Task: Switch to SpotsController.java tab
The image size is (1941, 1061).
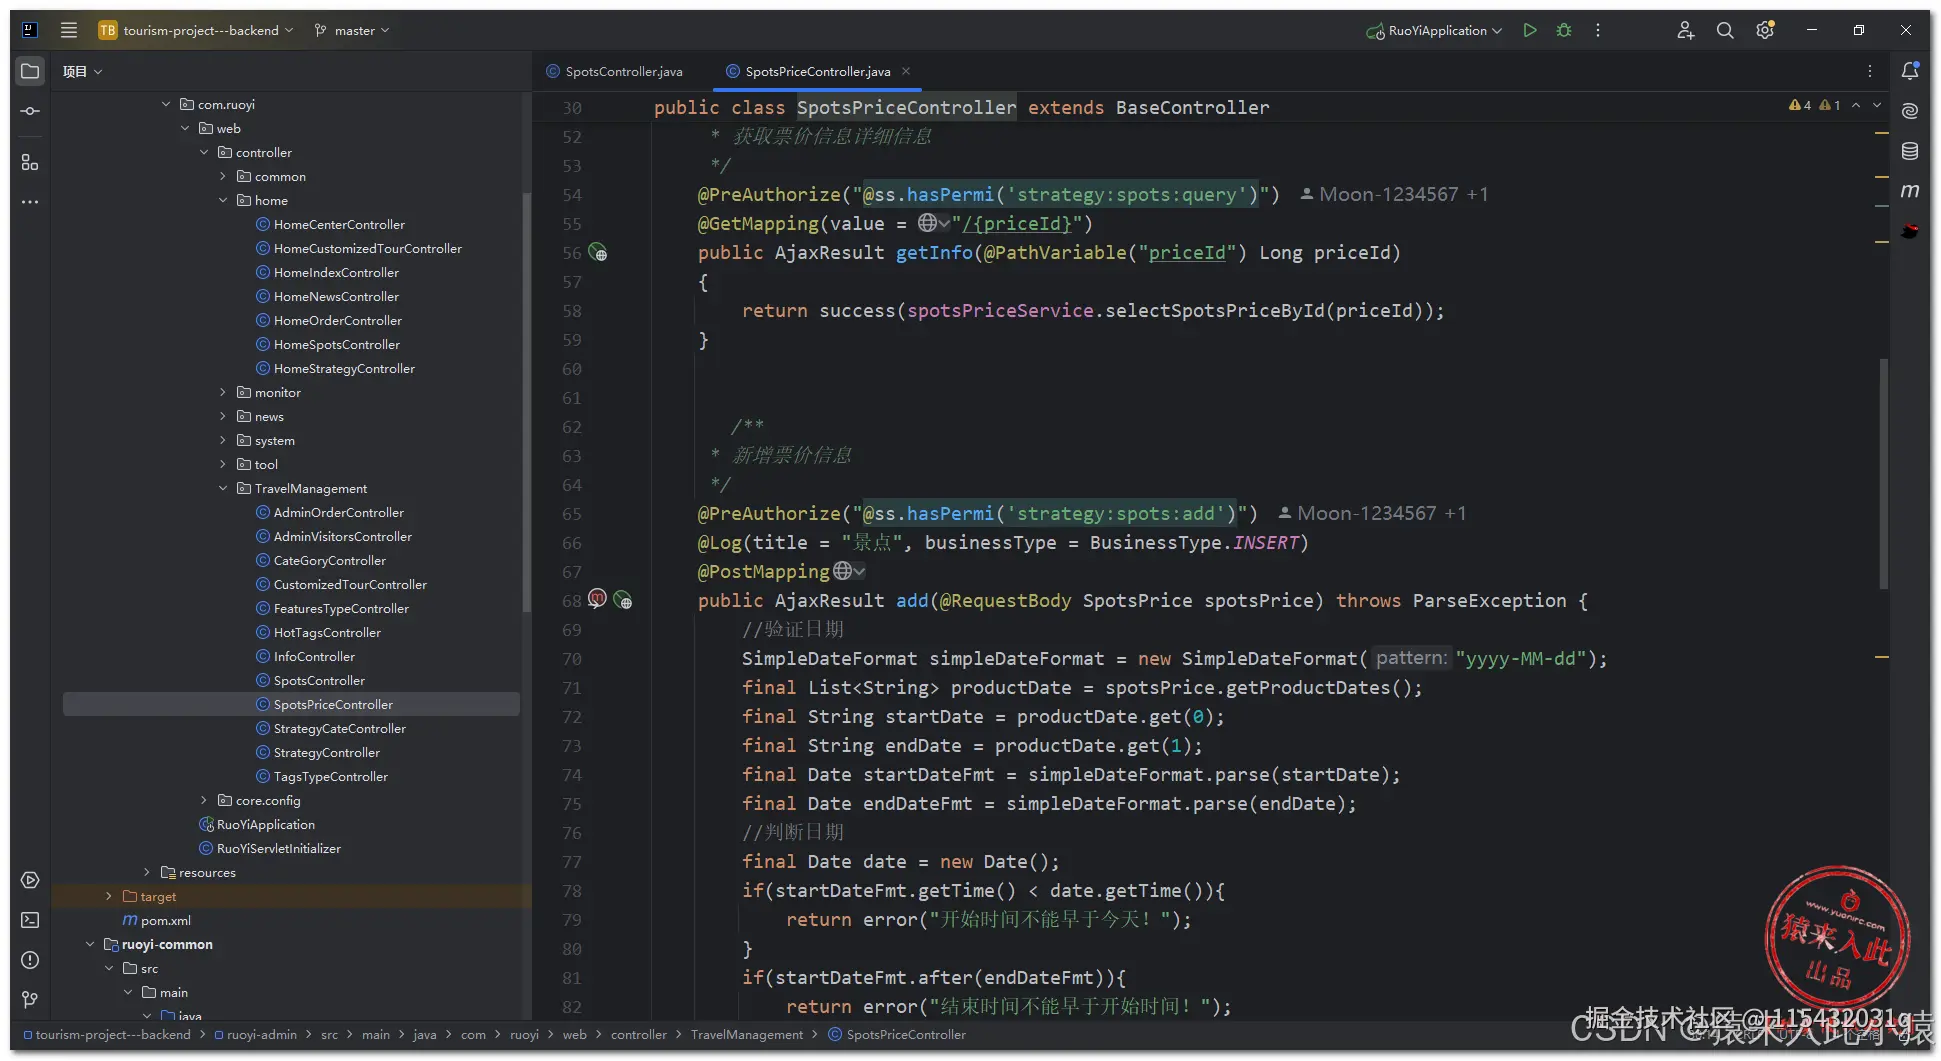Action: tap(614, 71)
